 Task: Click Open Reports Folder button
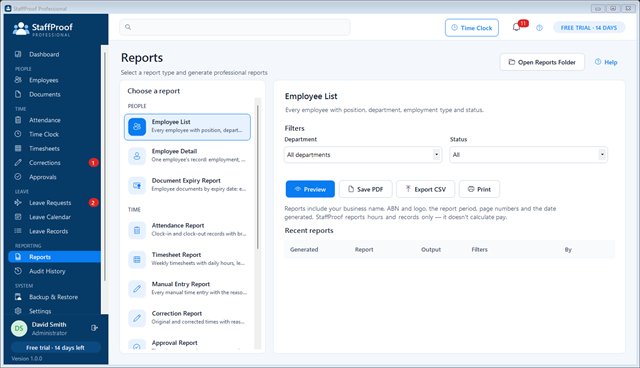542,62
